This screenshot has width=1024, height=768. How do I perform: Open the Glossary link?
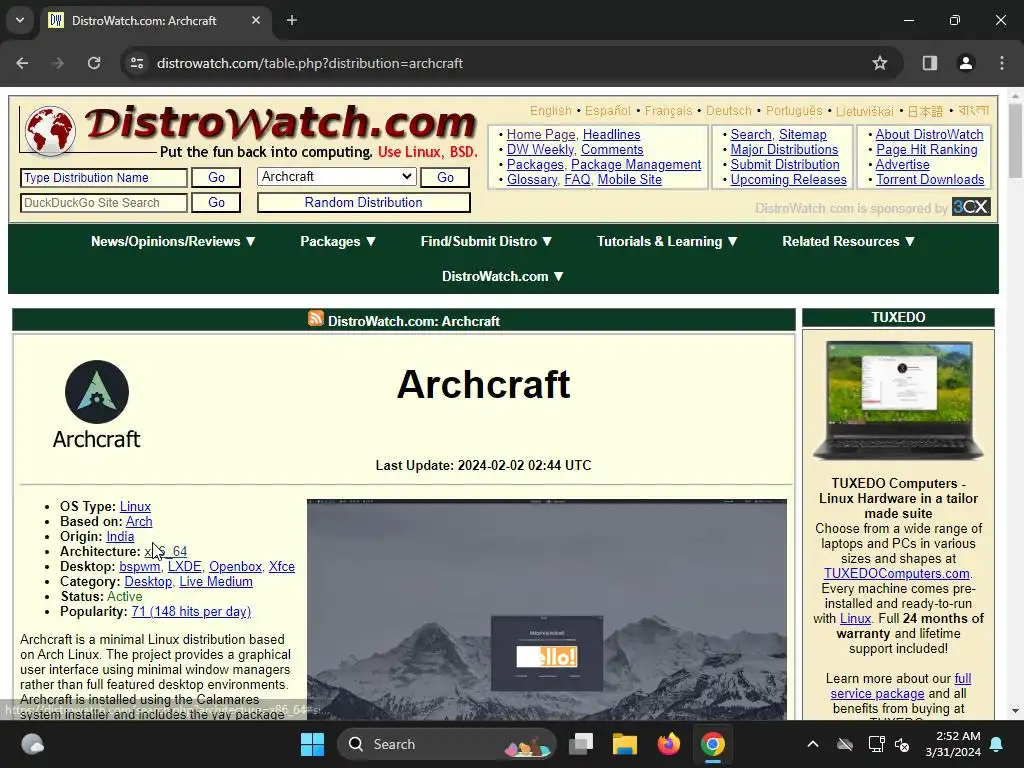coord(532,180)
